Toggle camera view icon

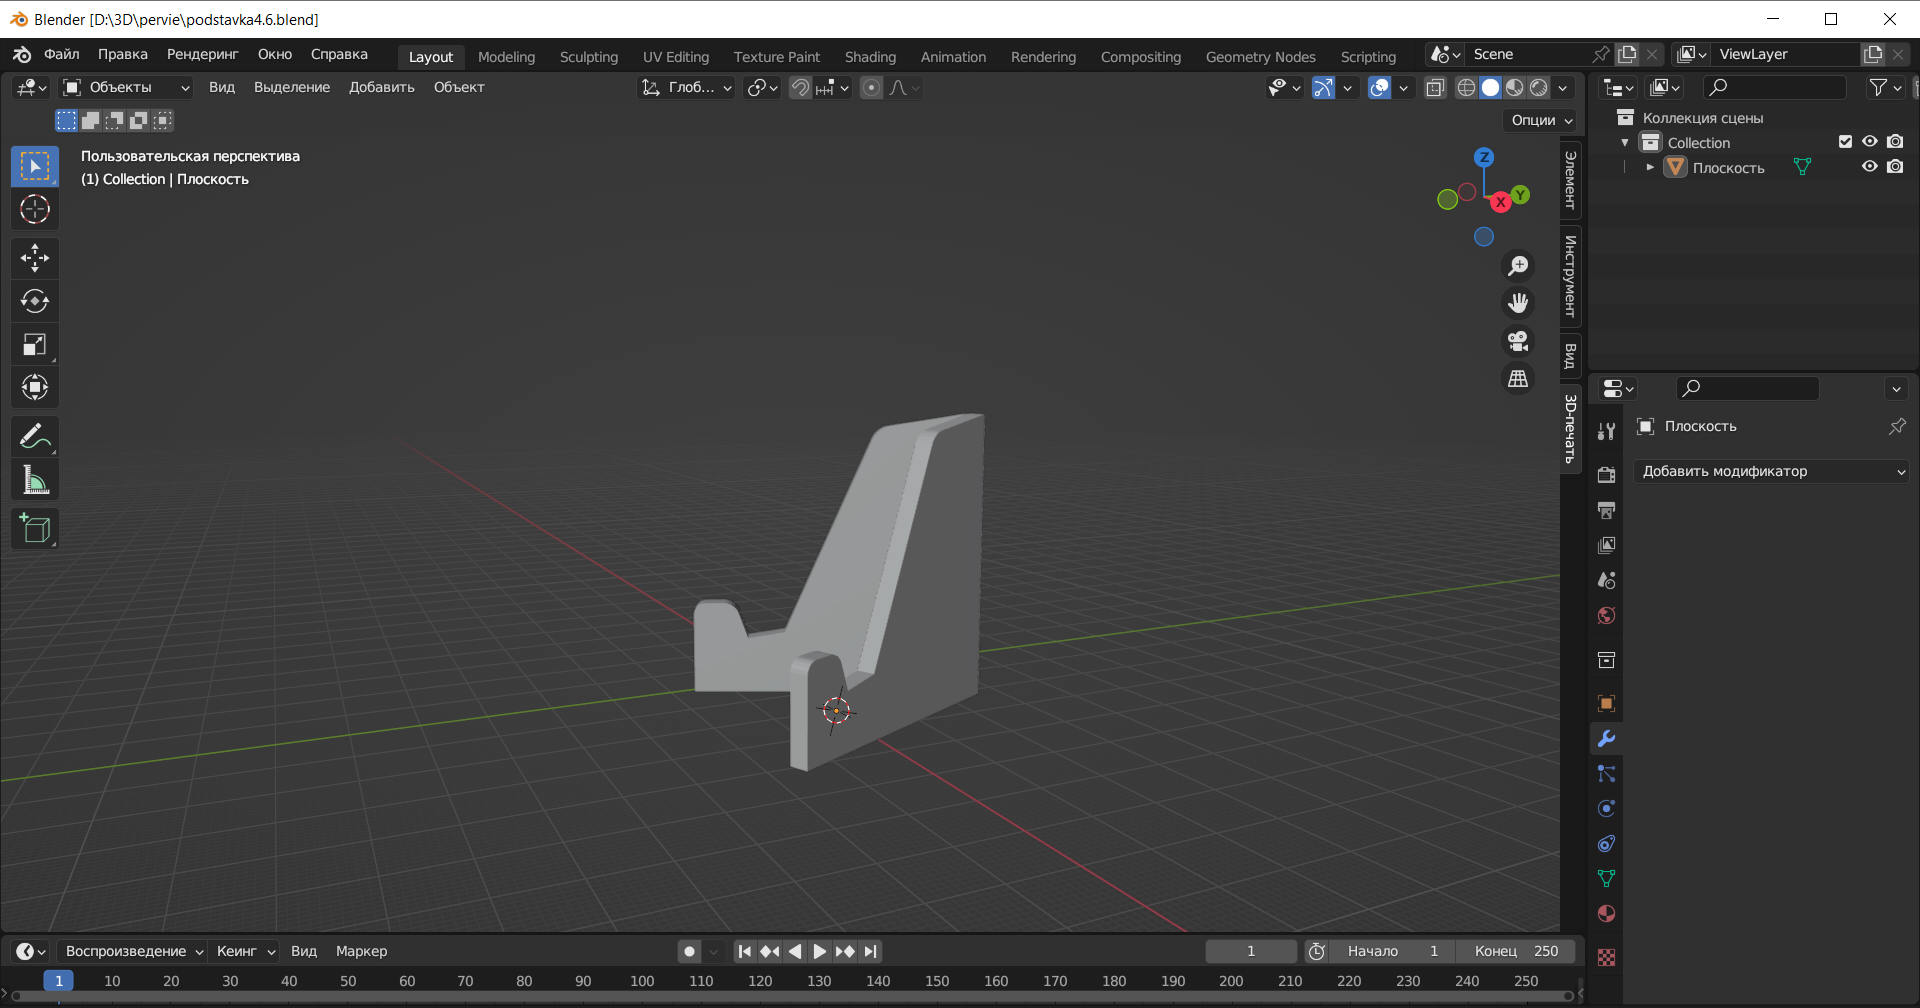(x=1518, y=341)
